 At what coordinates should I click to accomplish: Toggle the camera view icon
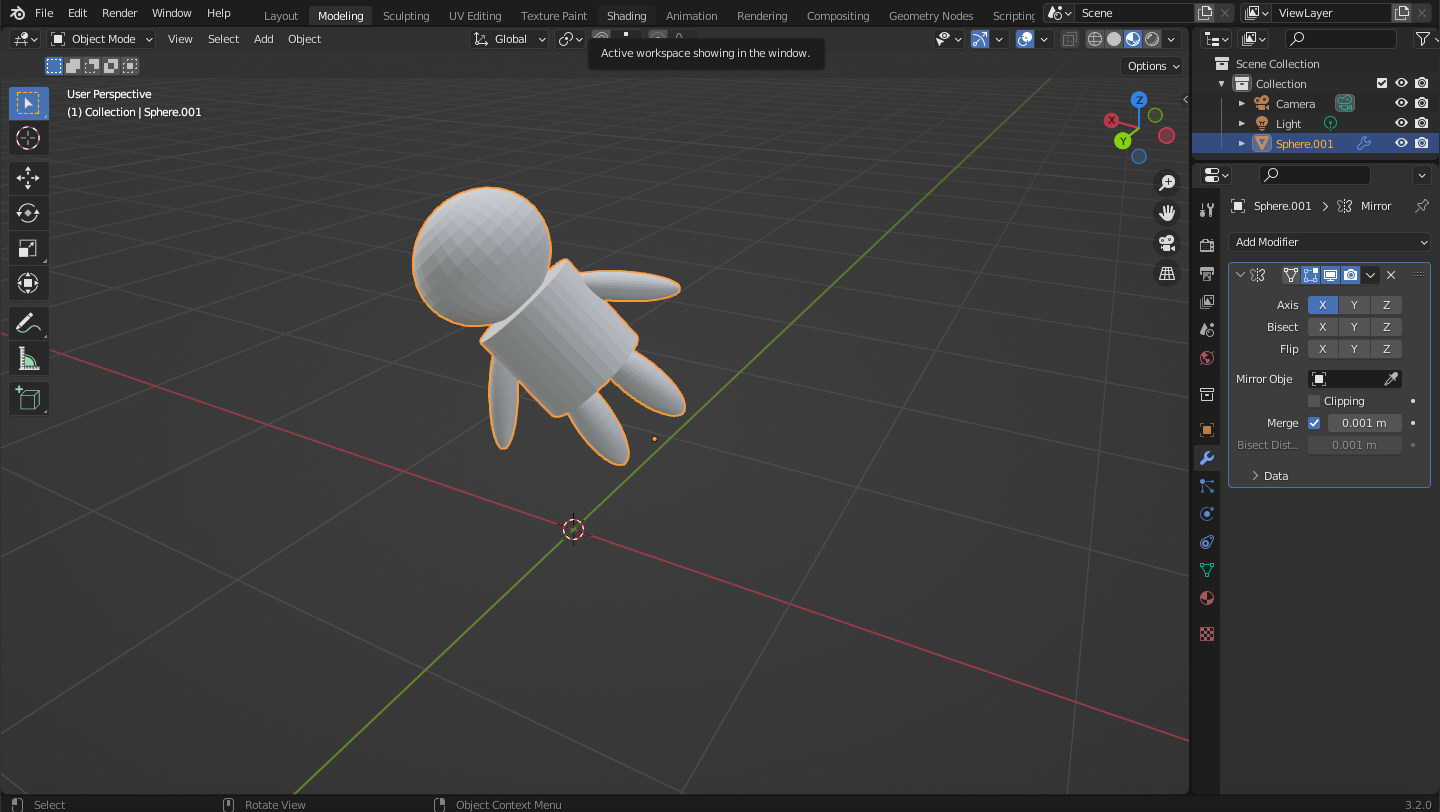coord(1166,243)
